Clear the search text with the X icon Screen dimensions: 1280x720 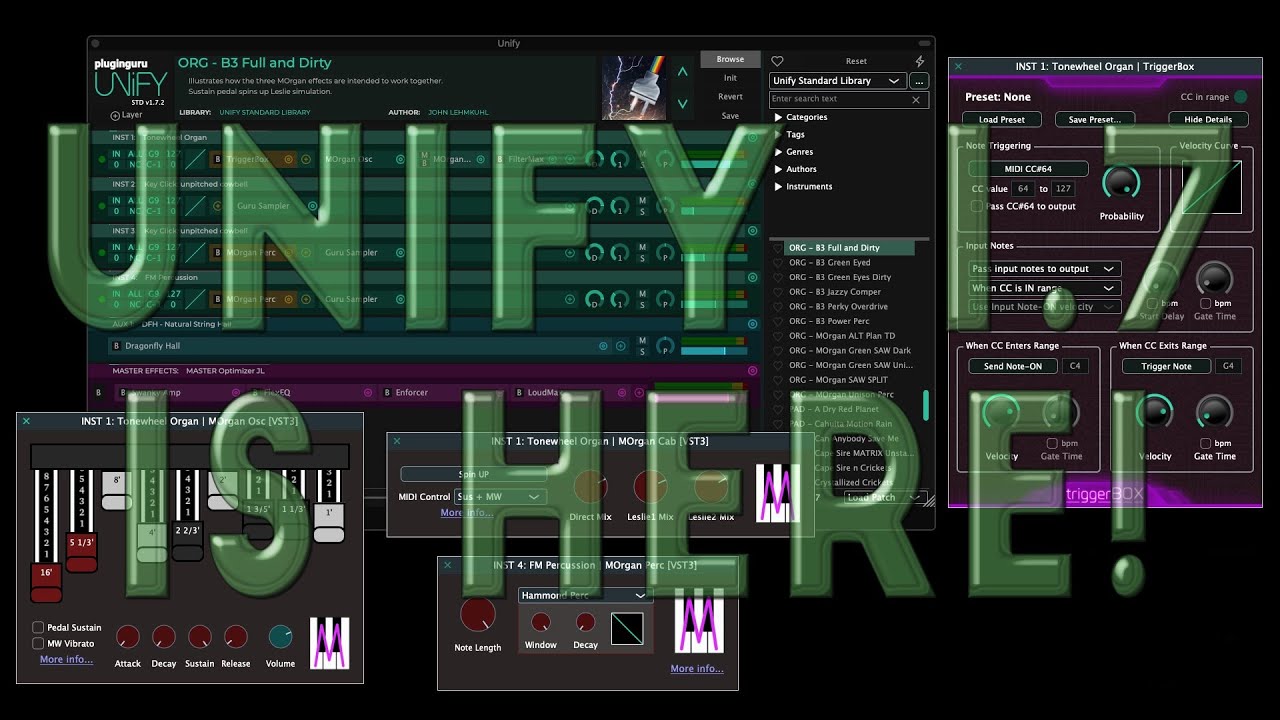click(x=916, y=99)
